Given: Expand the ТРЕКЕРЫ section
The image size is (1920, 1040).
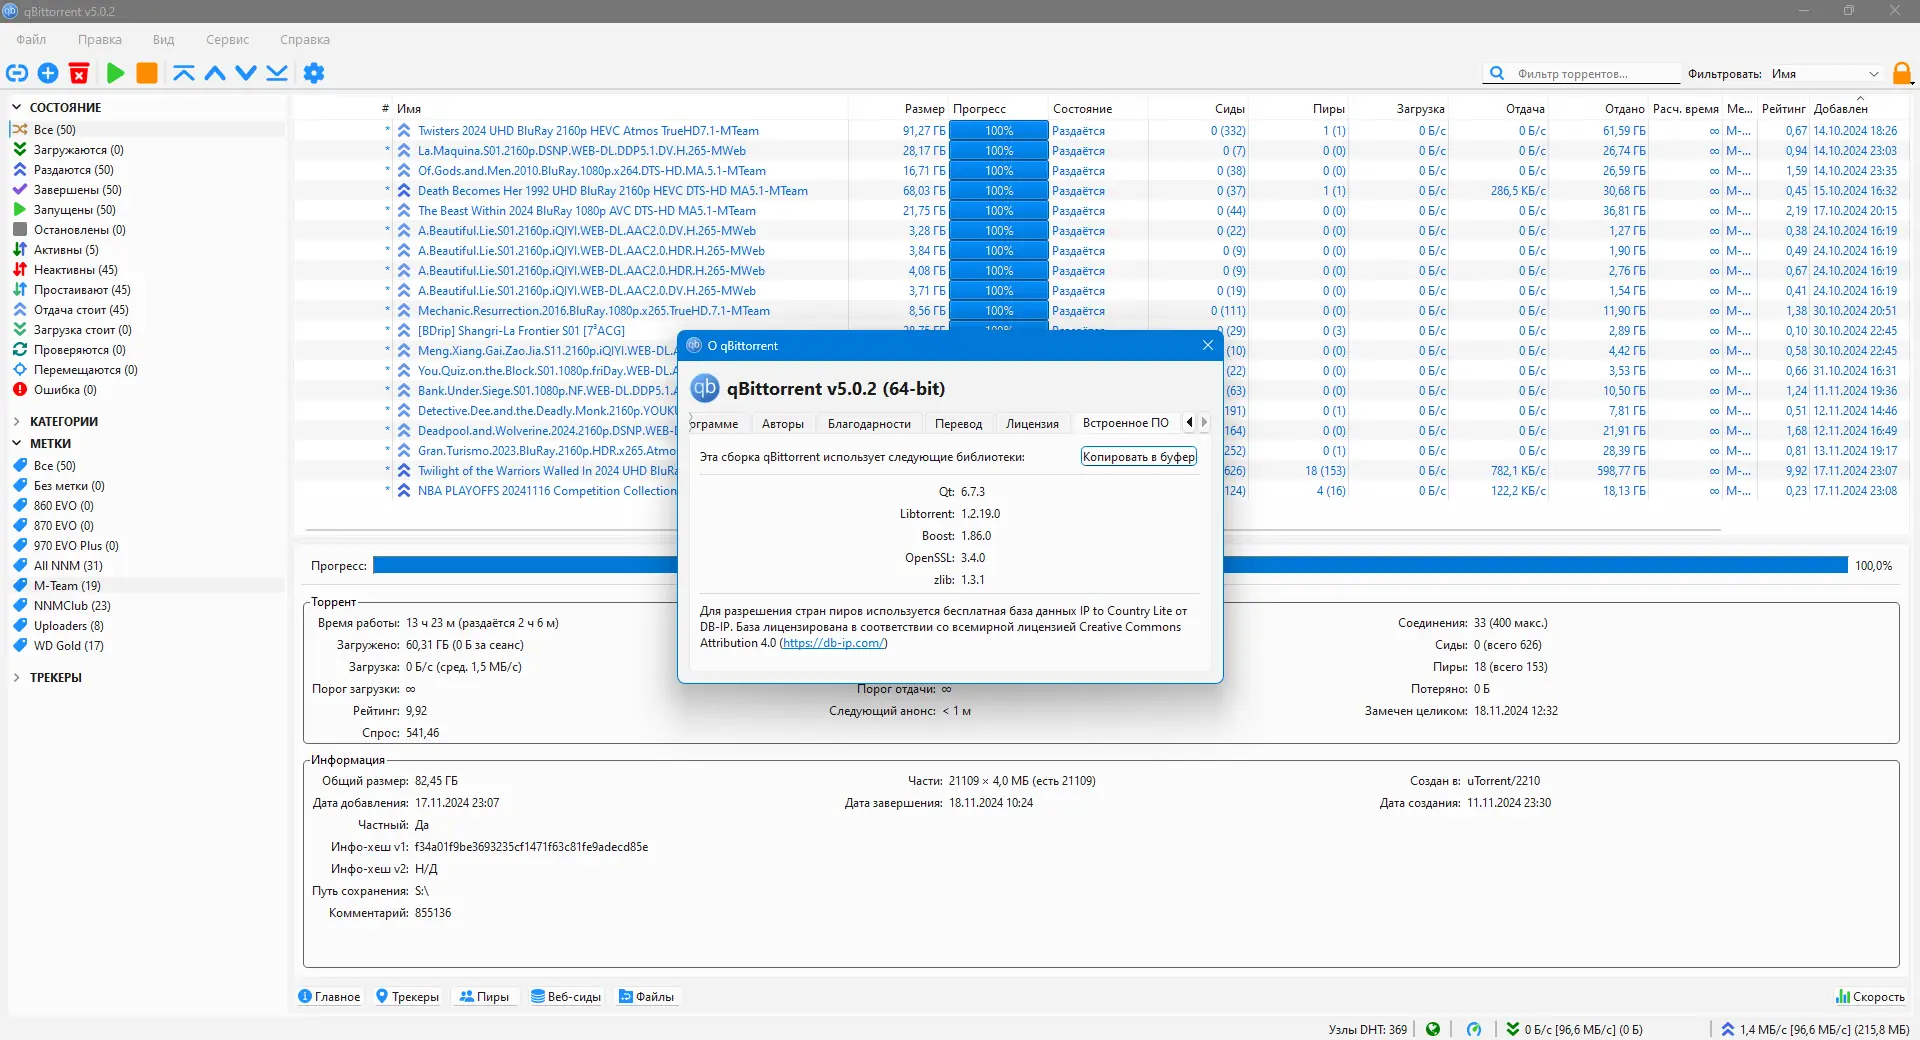Looking at the screenshot, I should 16,677.
